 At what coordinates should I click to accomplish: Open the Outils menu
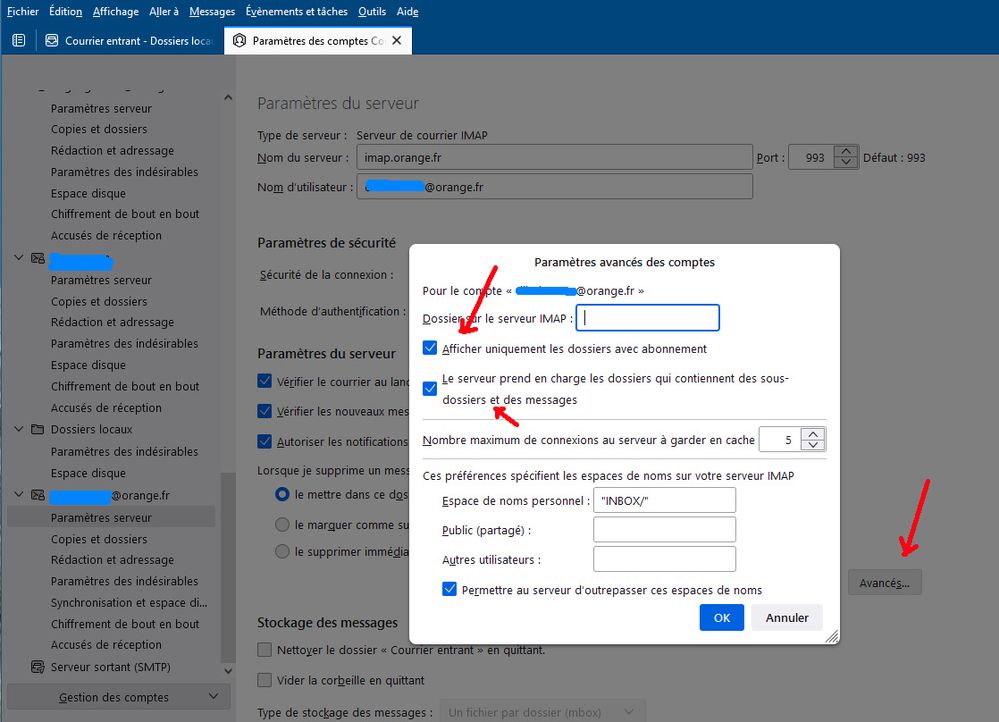pos(371,12)
